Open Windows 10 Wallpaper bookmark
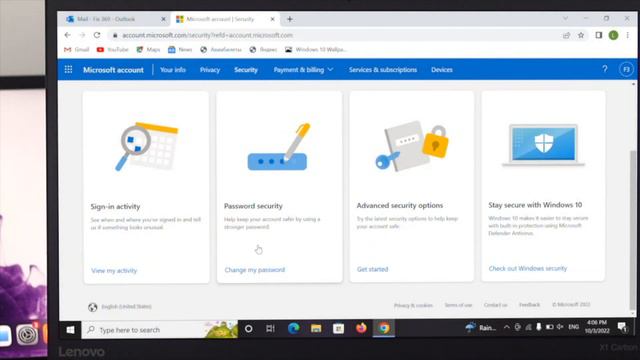 click(316, 49)
